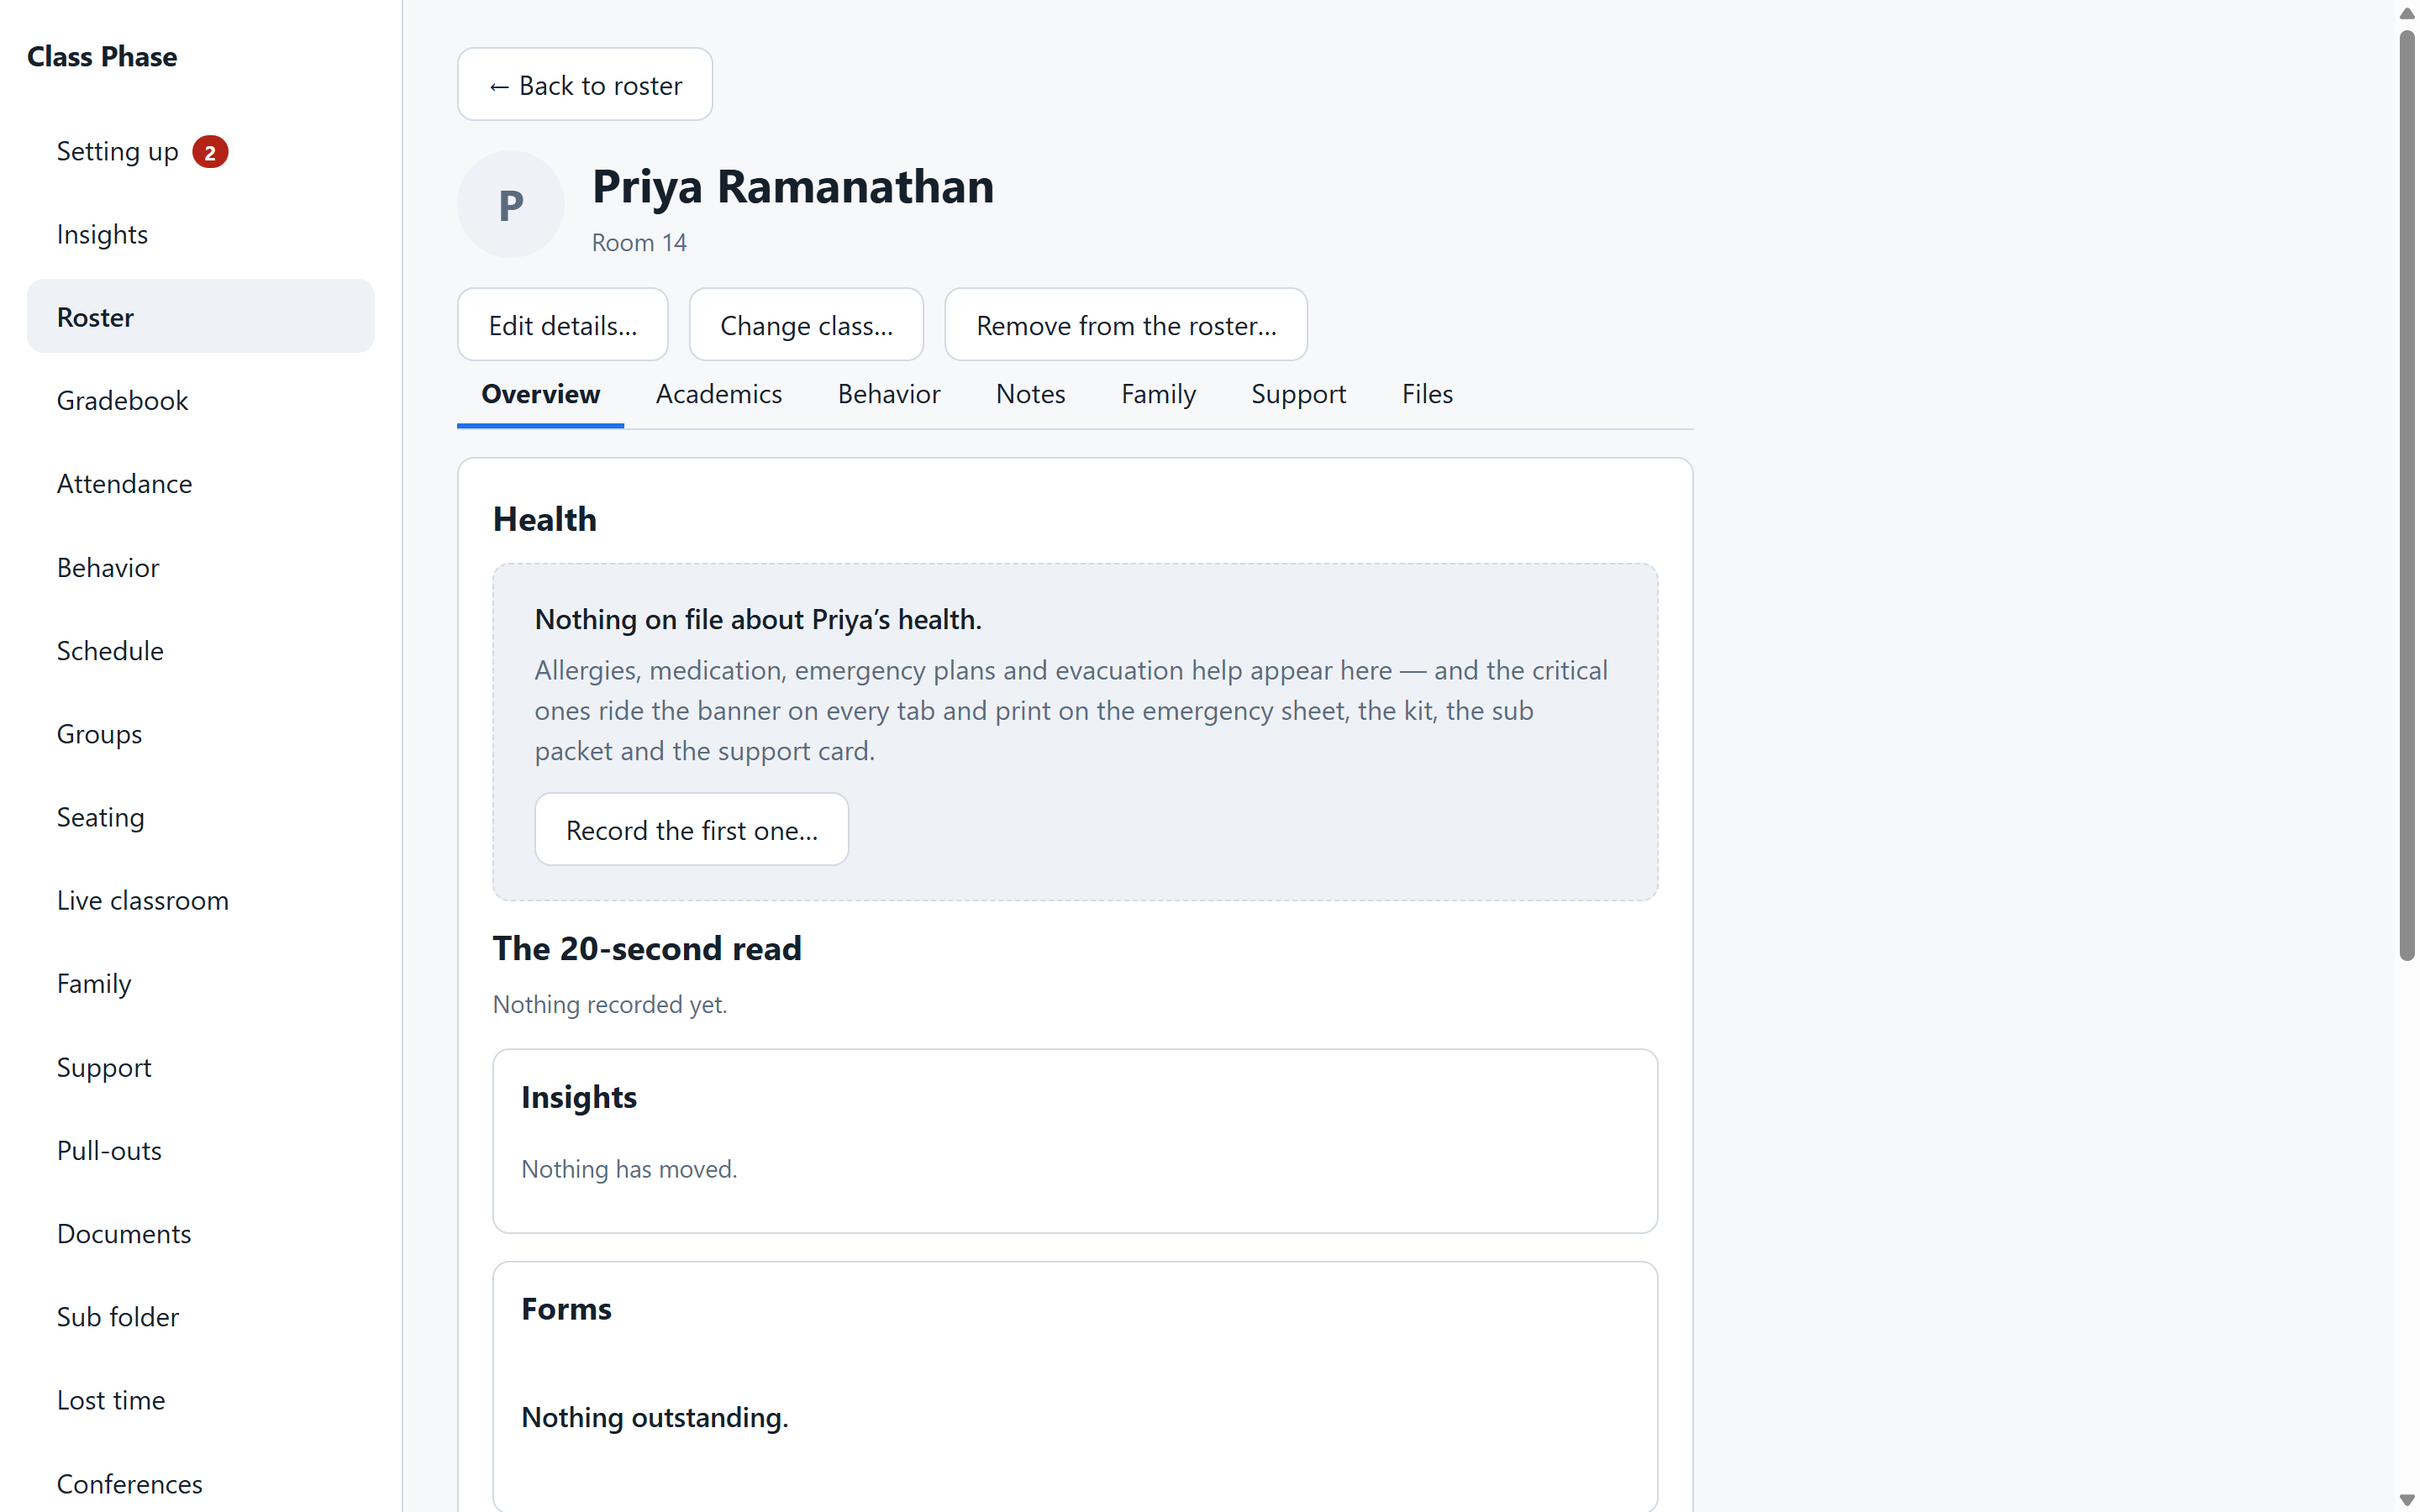Click 'Nothing has moved.' in Insights card
2420x1512 pixels.
[629, 1168]
